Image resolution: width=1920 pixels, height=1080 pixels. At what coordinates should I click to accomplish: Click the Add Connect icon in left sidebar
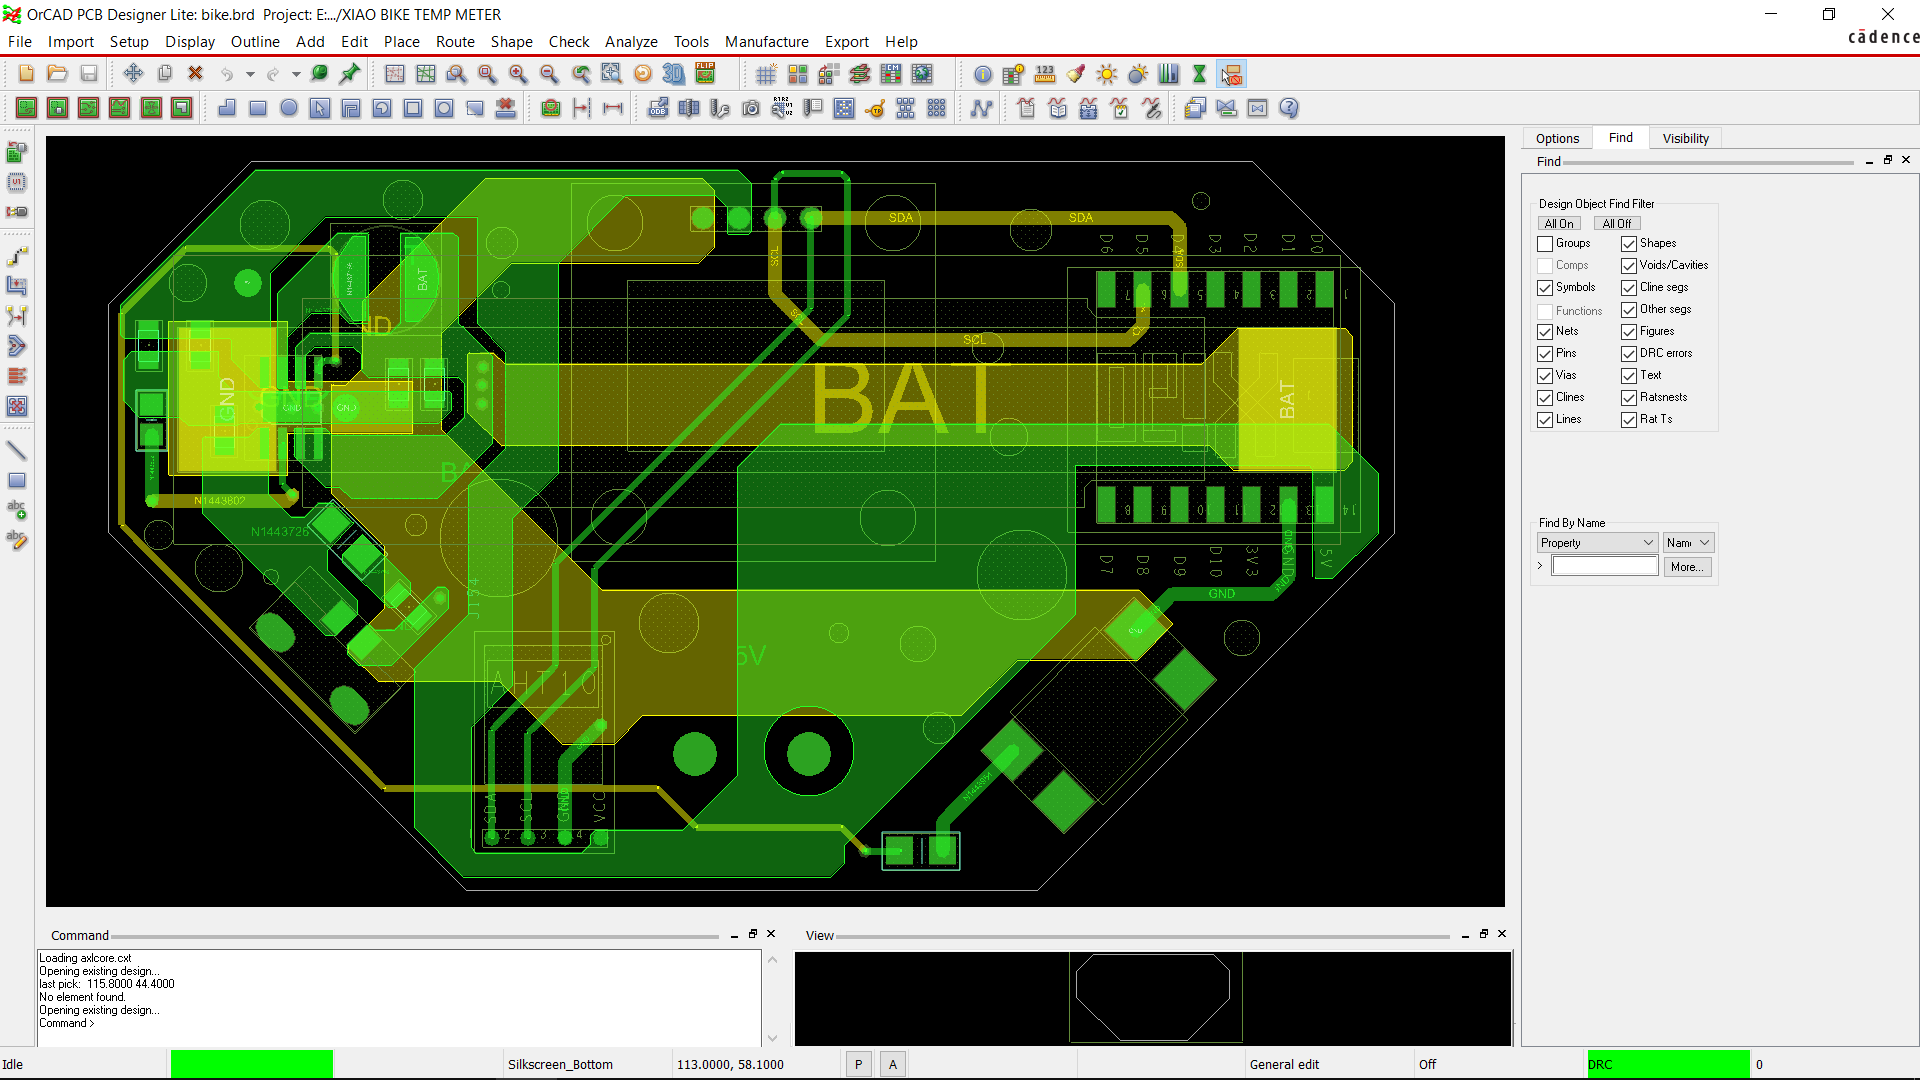click(x=17, y=255)
